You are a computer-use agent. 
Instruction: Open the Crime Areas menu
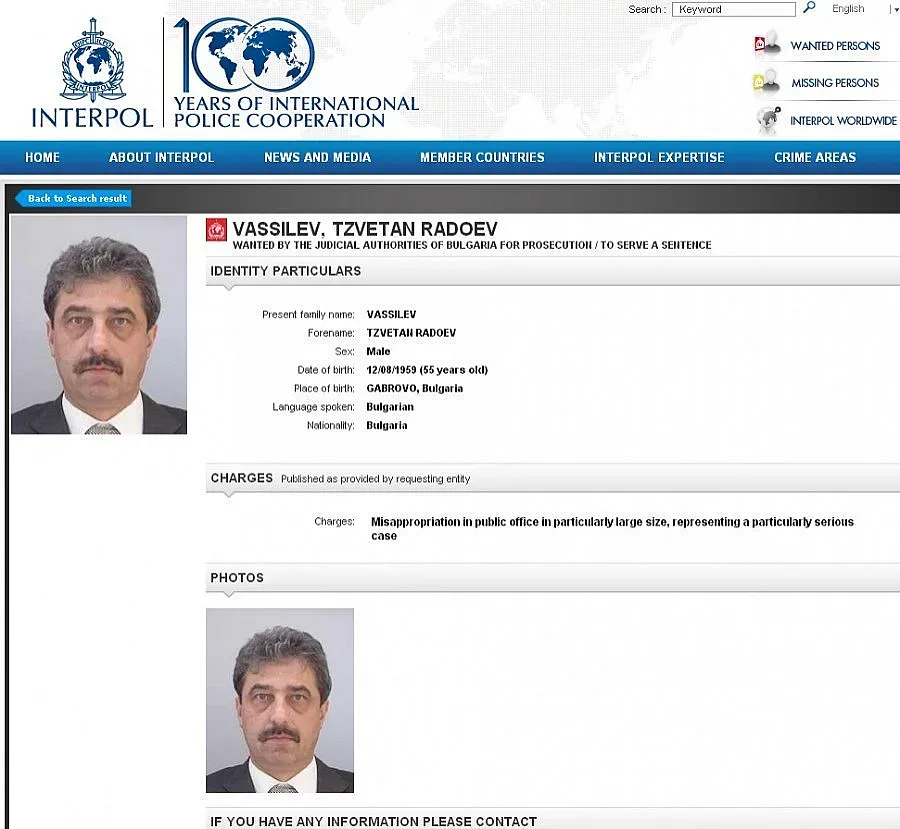[815, 157]
